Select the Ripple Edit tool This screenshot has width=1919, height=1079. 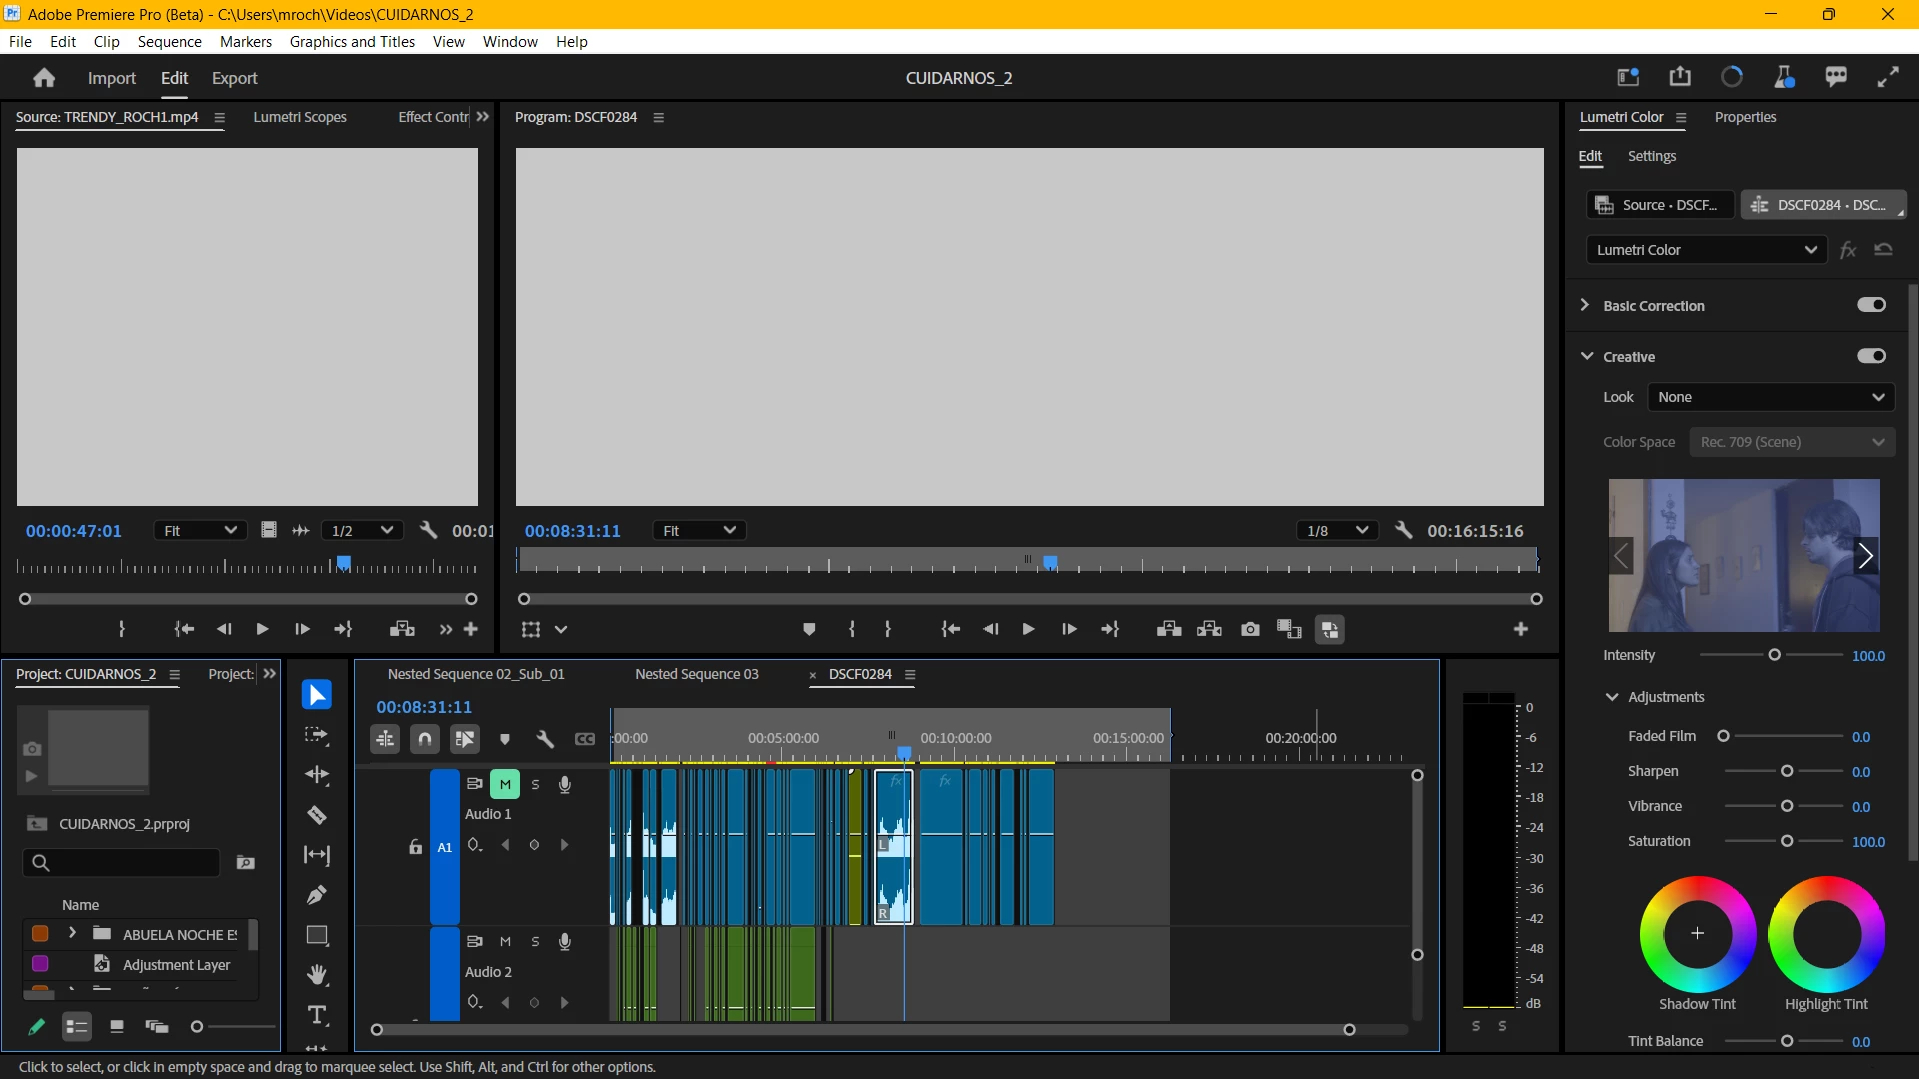317,775
